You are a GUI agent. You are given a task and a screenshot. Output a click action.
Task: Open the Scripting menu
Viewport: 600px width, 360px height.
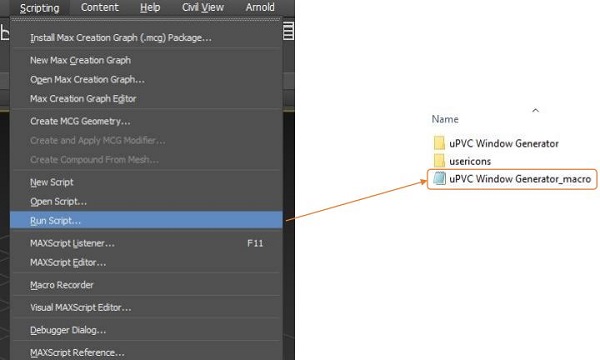pyautogui.click(x=39, y=8)
